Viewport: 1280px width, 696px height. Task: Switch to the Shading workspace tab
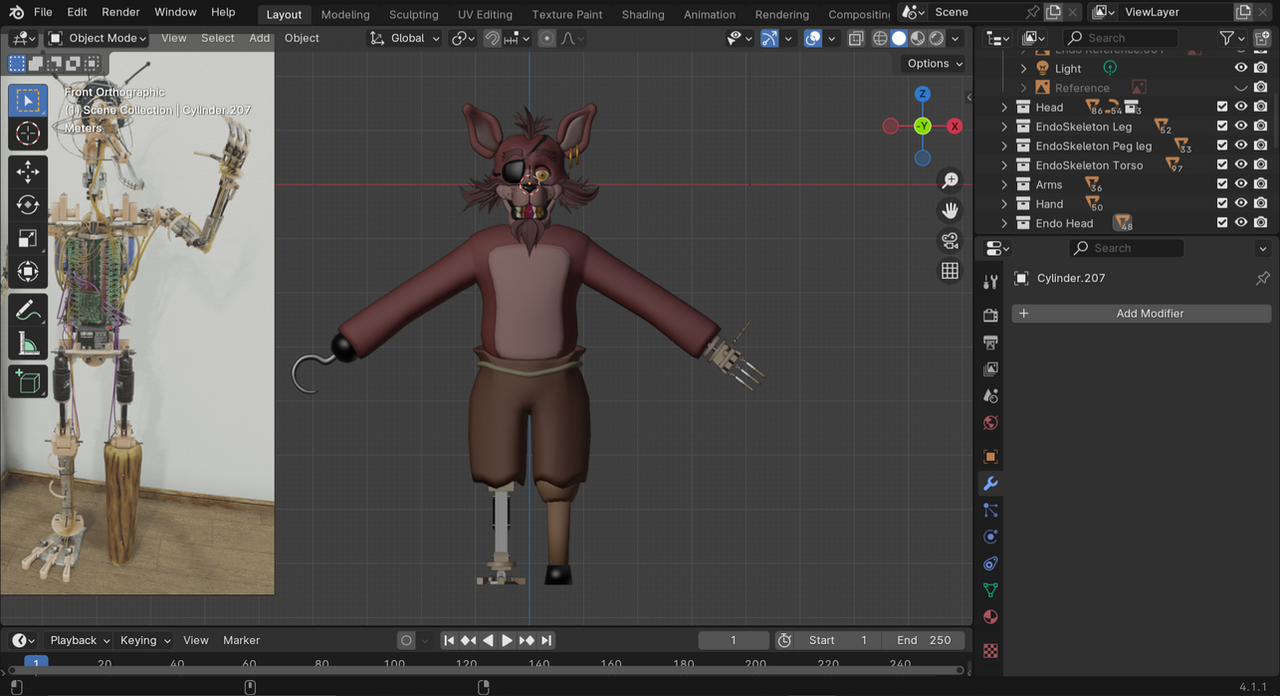click(643, 14)
